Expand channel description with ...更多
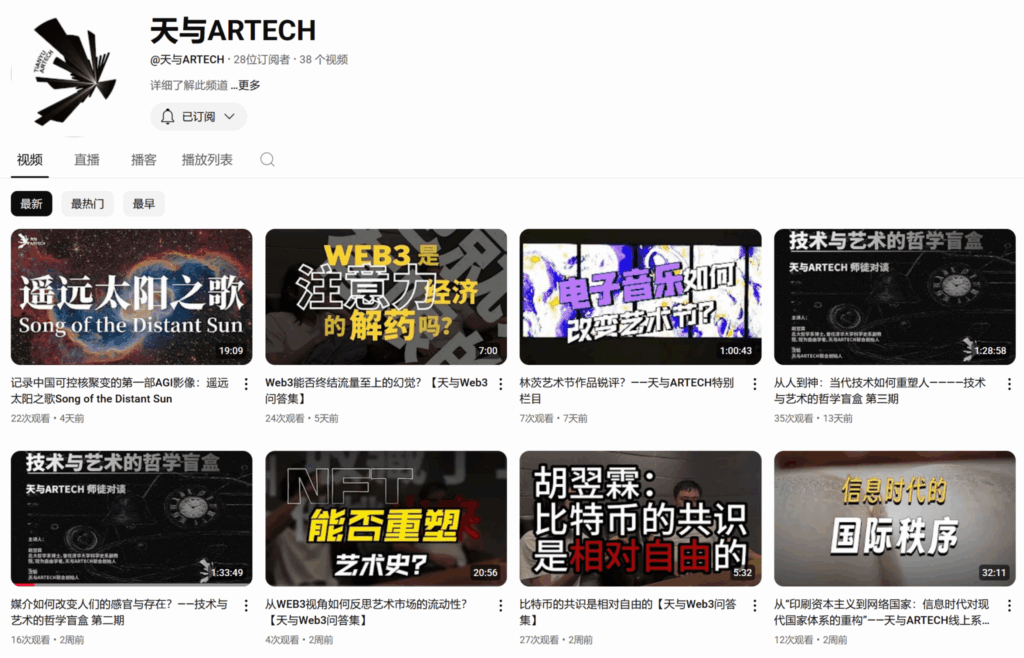Image resolution: width=1024 pixels, height=658 pixels. coord(246,85)
